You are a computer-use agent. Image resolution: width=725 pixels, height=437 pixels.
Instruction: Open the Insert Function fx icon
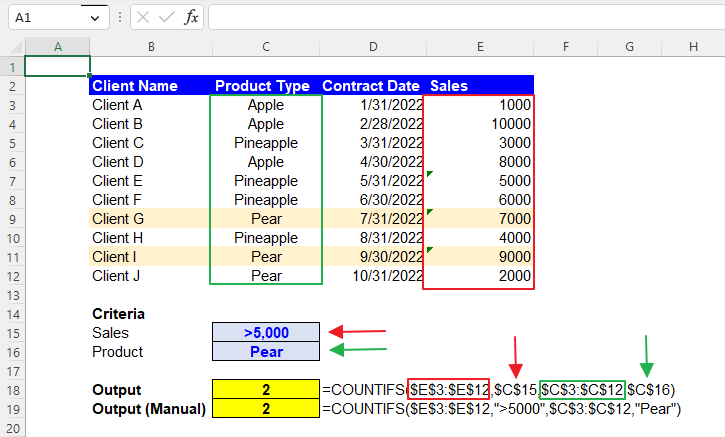(x=191, y=18)
